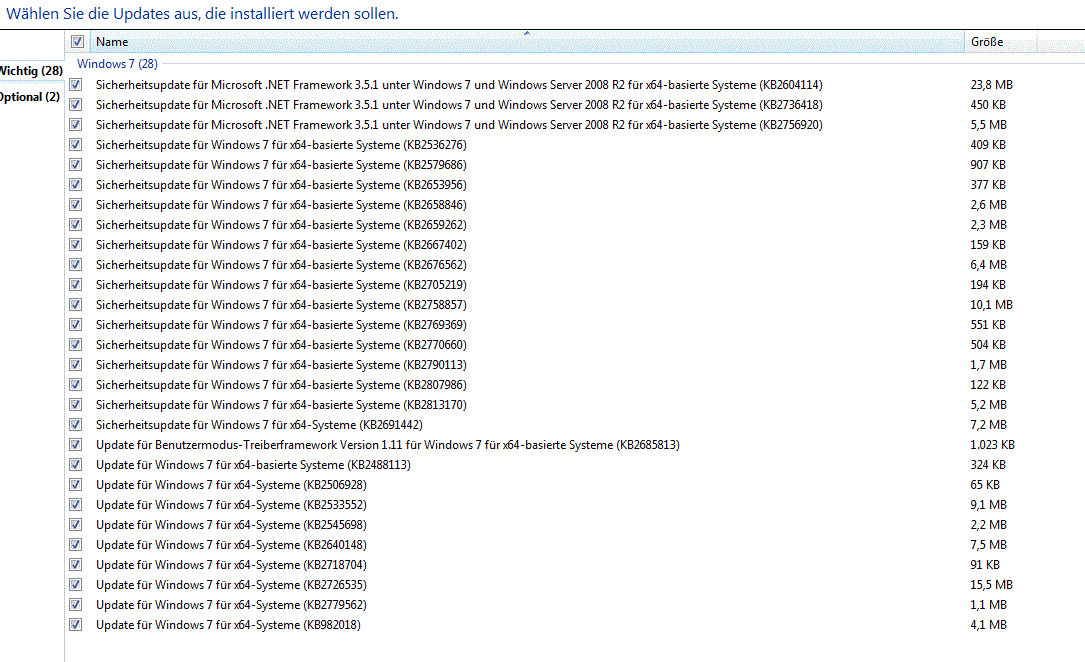Uncheck the KB2718704 checkbox

point(76,565)
